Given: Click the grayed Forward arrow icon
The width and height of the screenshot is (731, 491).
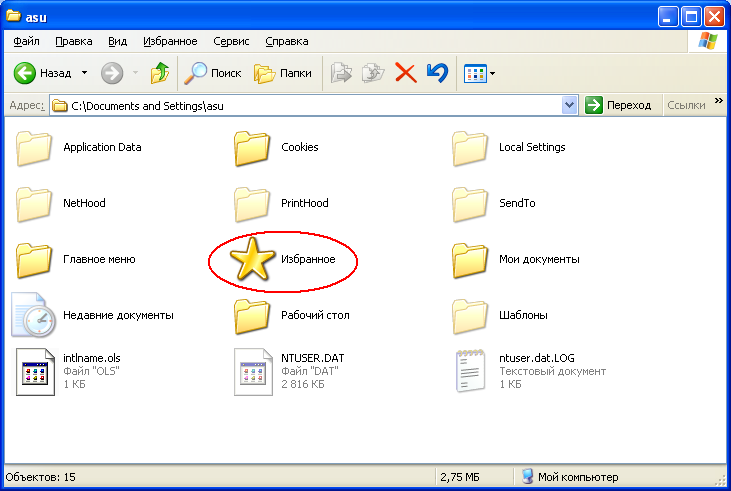Looking at the screenshot, I should [x=112, y=73].
